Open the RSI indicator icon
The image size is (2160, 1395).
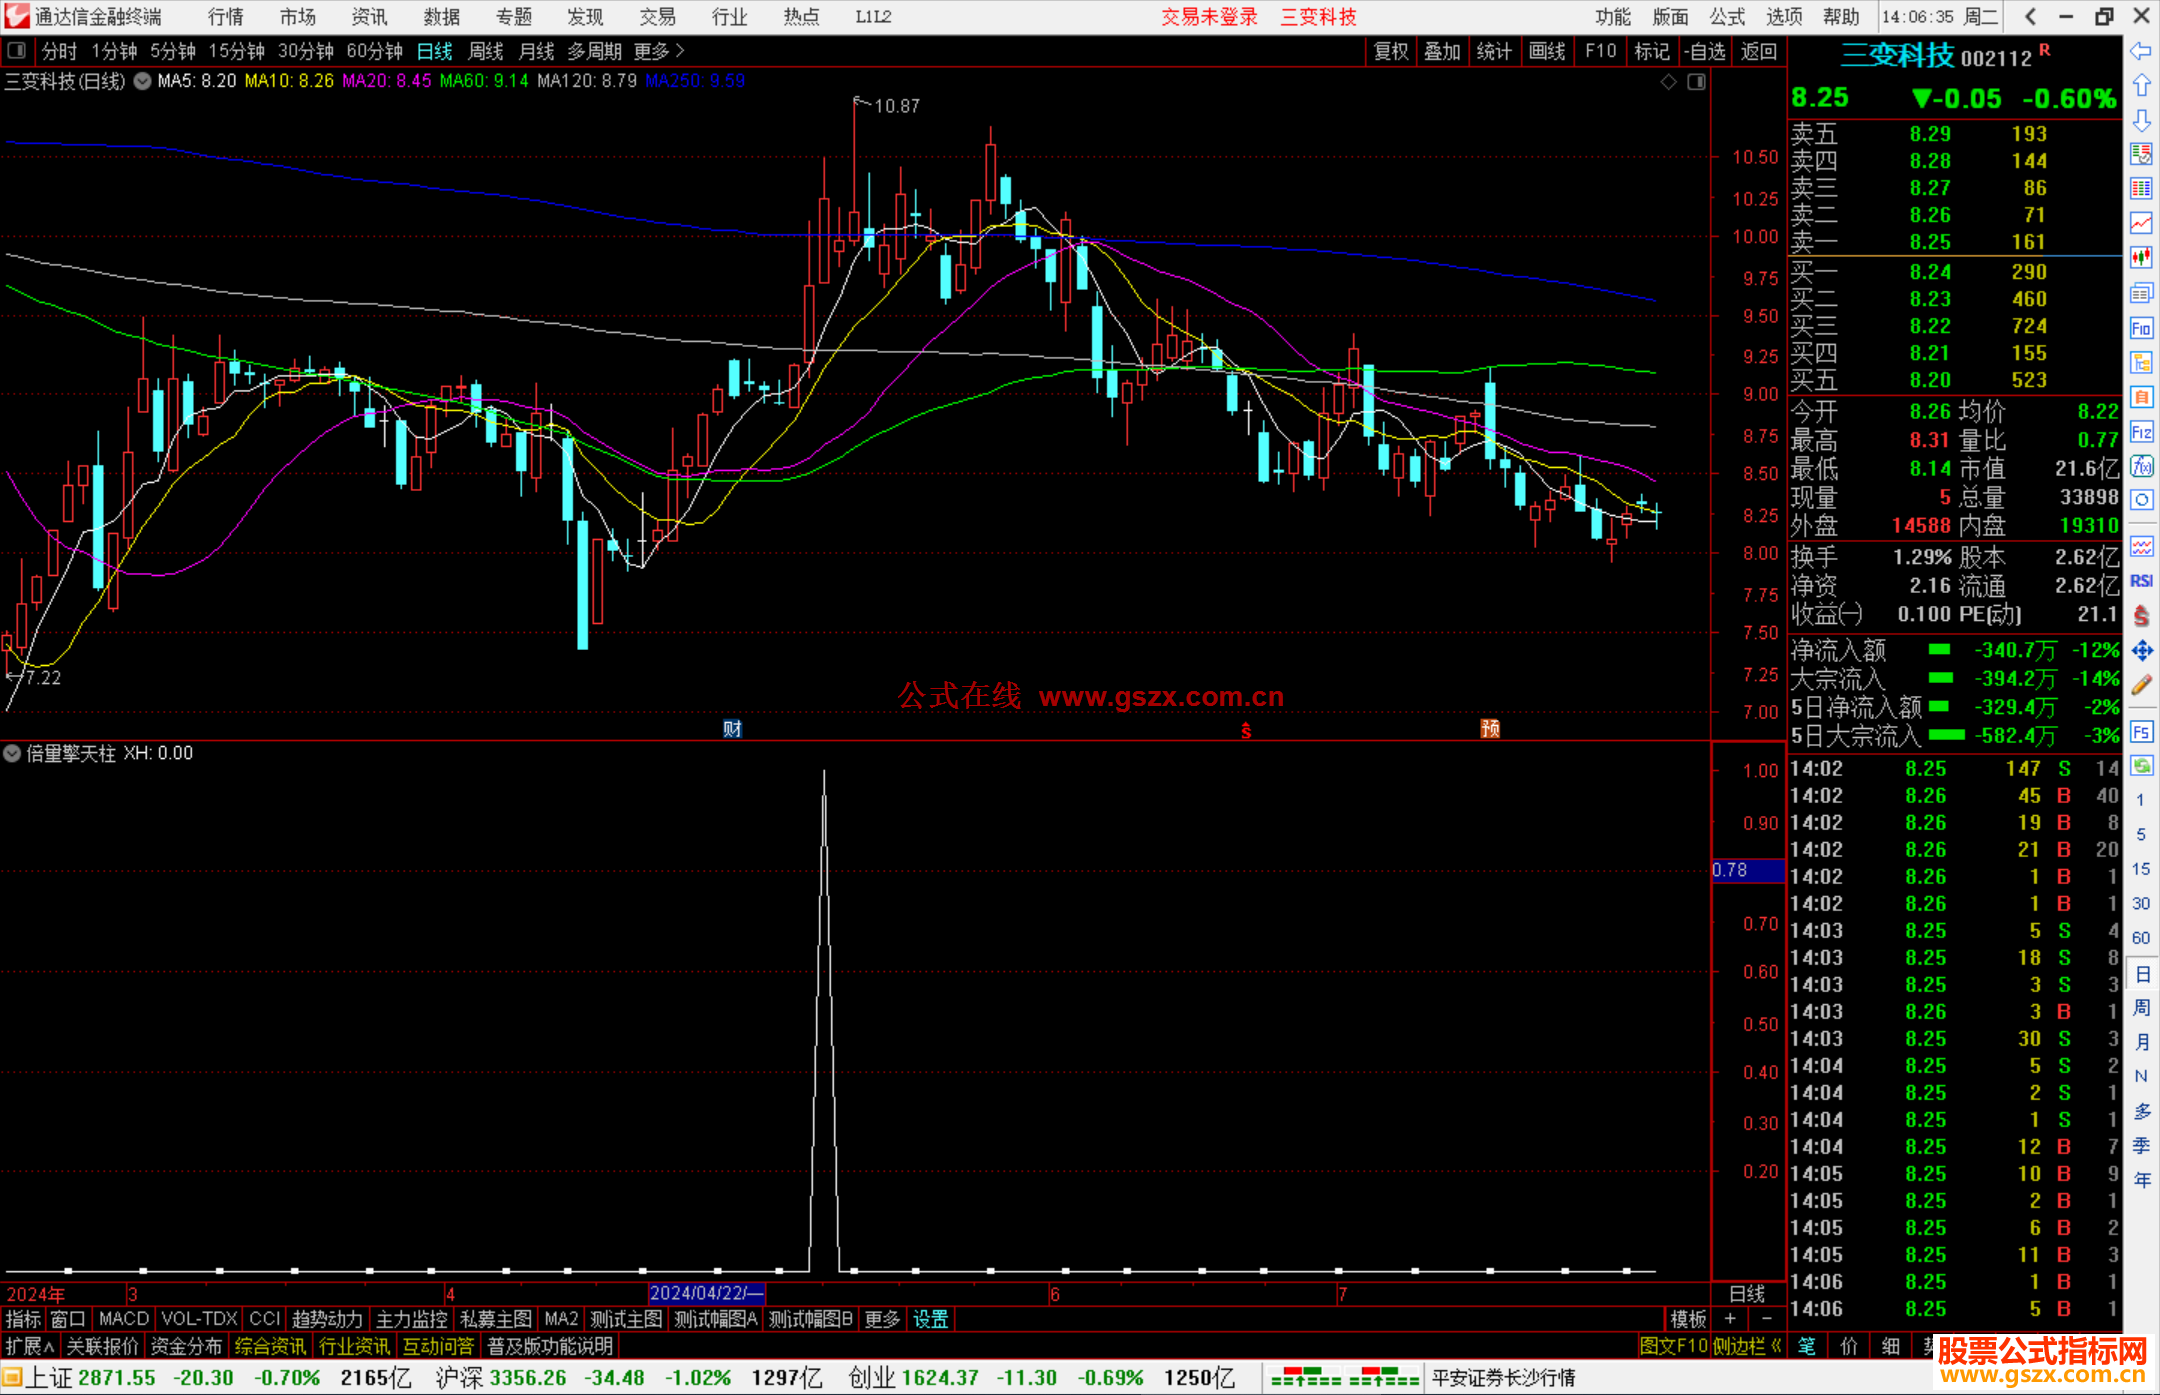coord(2141,581)
